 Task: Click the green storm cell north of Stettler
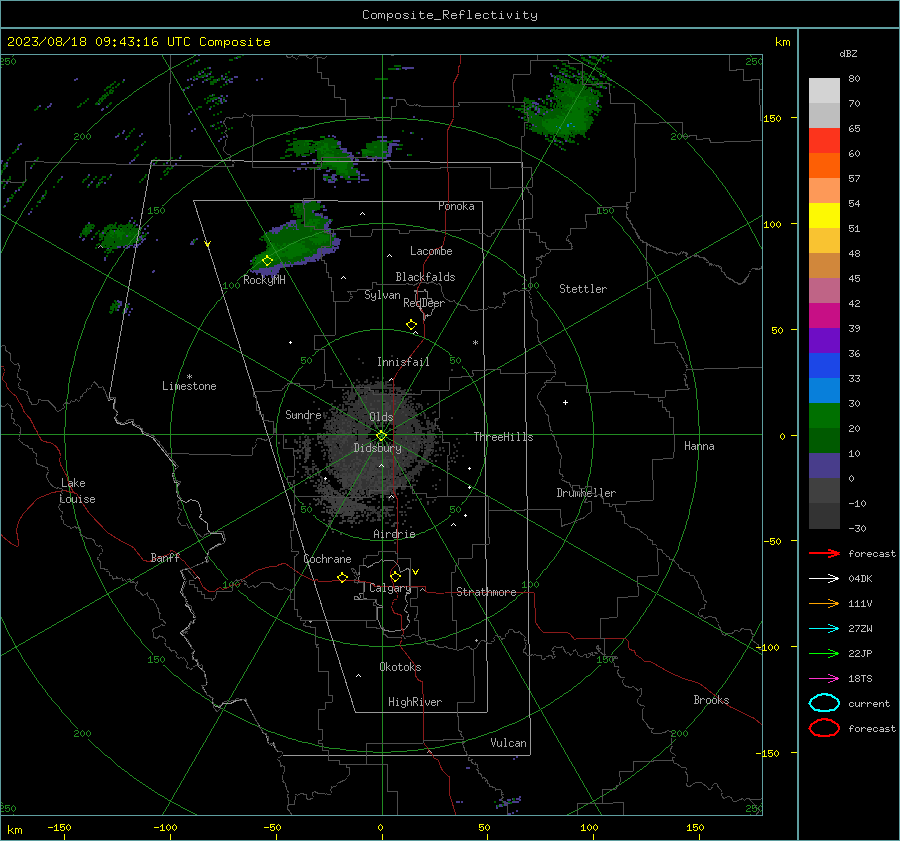click(565, 109)
